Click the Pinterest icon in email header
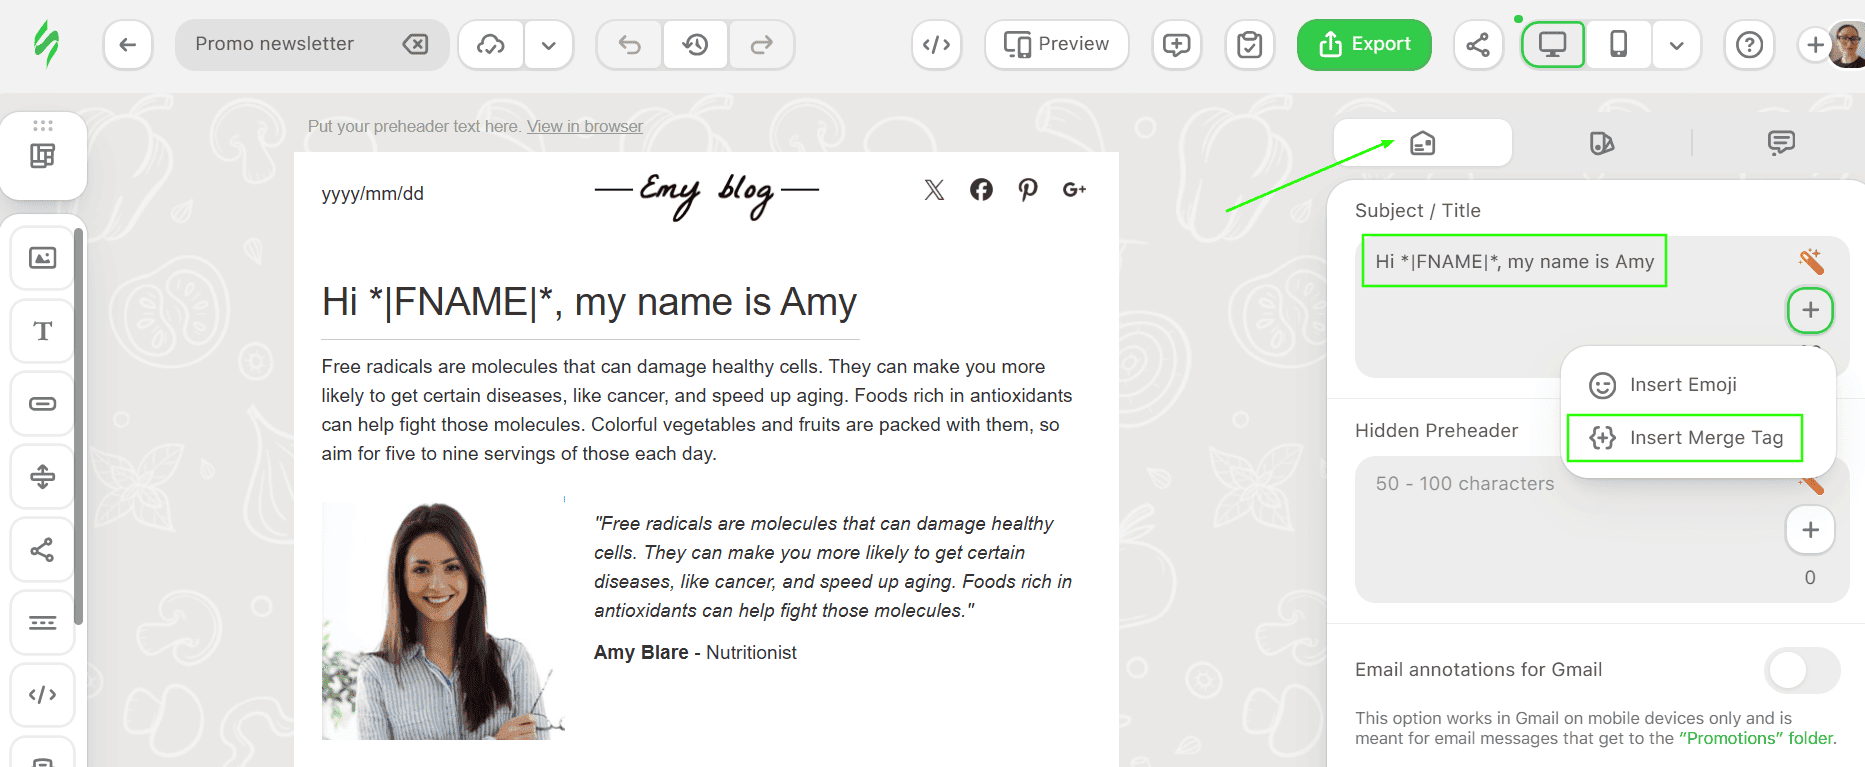Screen dimensions: 1865x767 click(1028, 190)
